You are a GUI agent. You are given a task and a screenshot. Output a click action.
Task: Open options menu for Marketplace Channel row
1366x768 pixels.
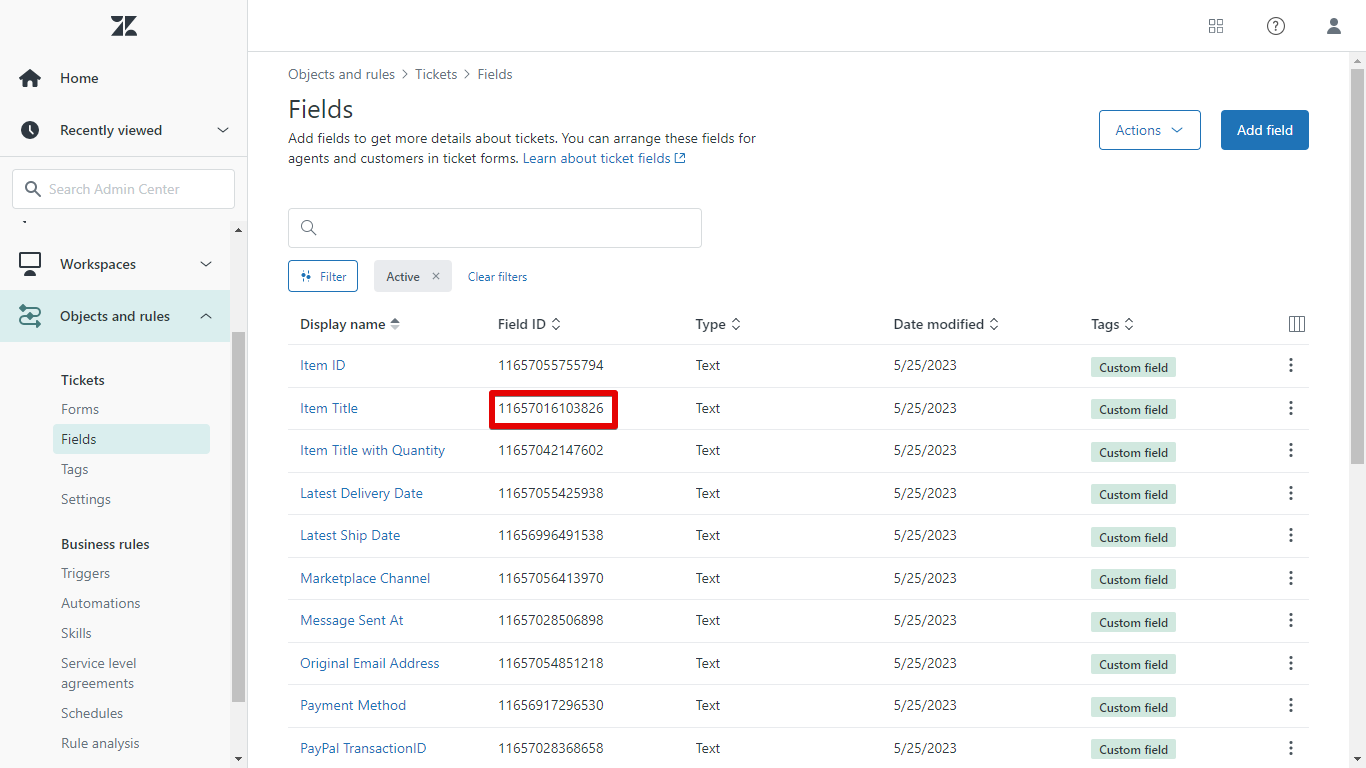click(1291, 578)
